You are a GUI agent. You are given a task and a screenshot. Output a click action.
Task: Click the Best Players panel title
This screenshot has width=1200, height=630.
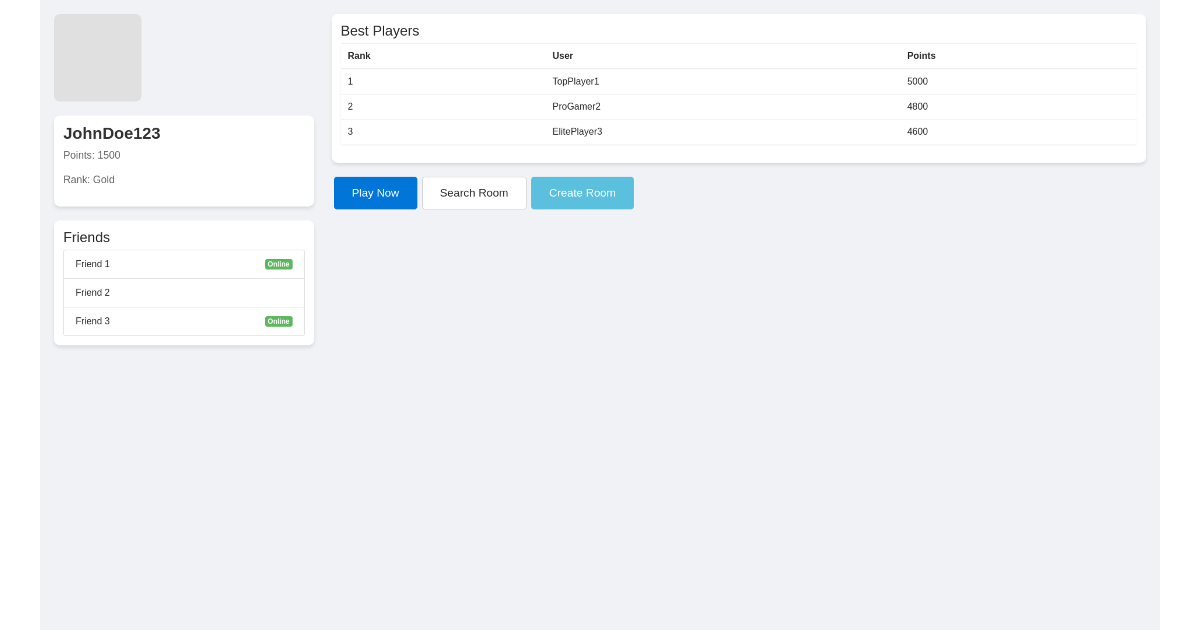pyautogui.click(x=380, y=31)
